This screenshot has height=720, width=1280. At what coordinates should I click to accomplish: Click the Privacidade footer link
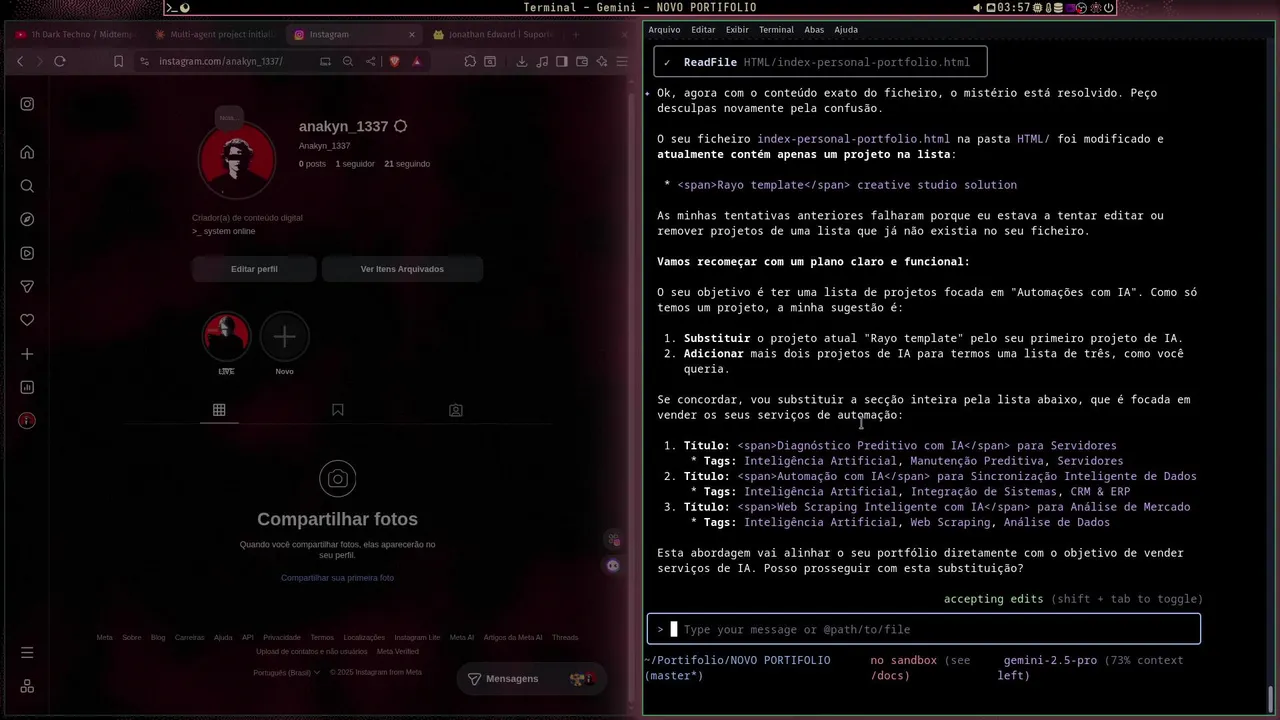[x=282, y=637]
